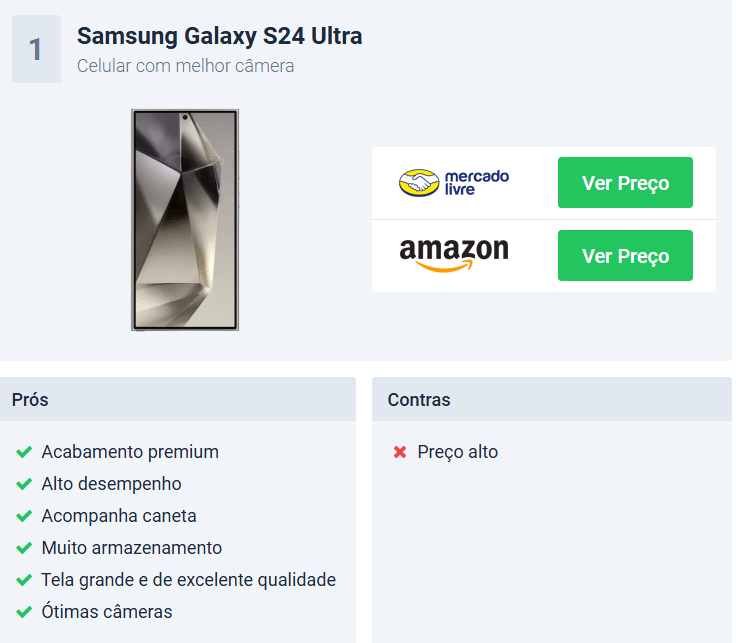The width and height of the screenshot is (736, 643).
Task: Click the checkmark beside Acompanha caneta
Action: [24, 516]
